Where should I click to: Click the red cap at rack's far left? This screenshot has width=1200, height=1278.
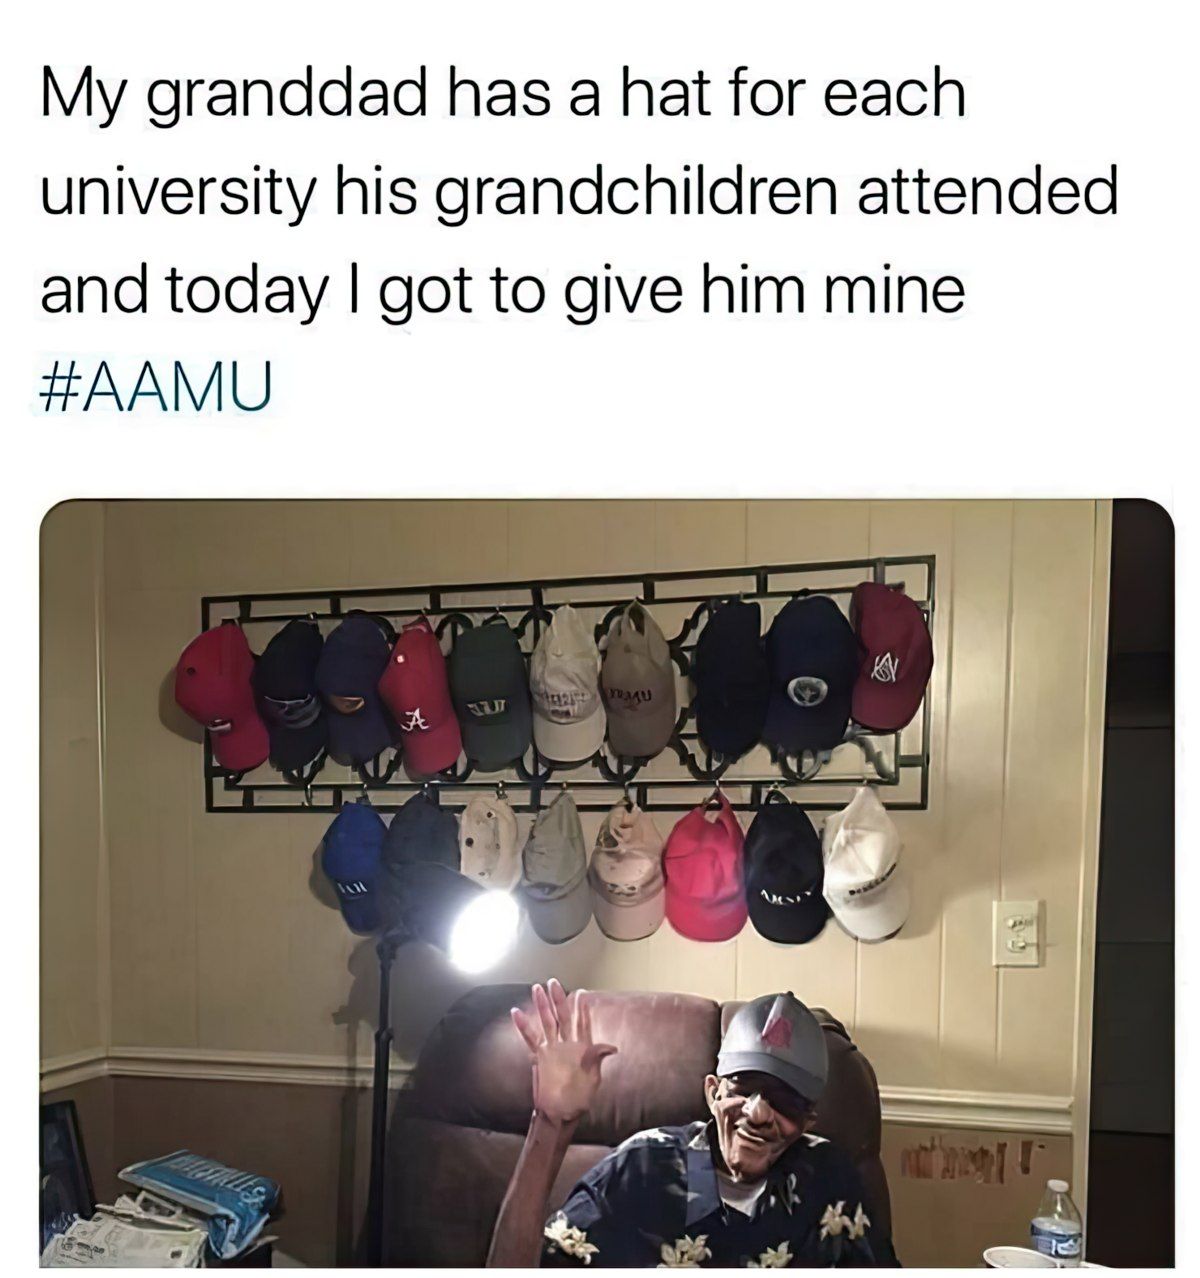[220, 695]
